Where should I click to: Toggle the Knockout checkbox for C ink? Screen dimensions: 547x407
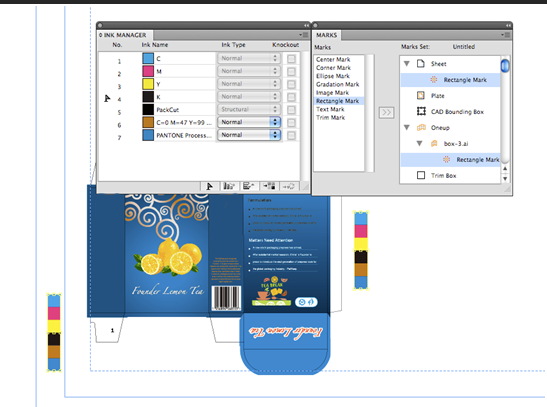pyautogui.click(x=291, y=59)
